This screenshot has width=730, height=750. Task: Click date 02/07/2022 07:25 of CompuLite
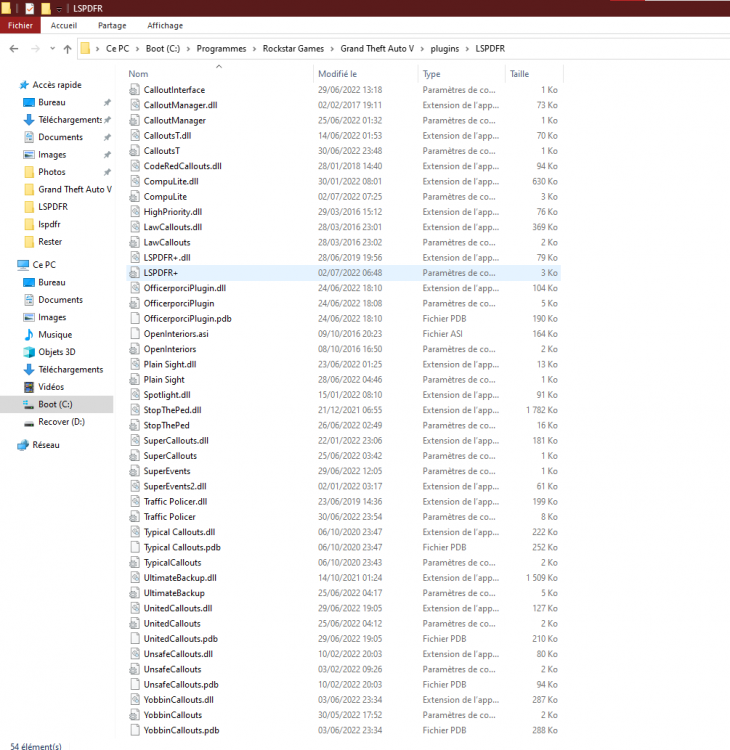point(350,197)
